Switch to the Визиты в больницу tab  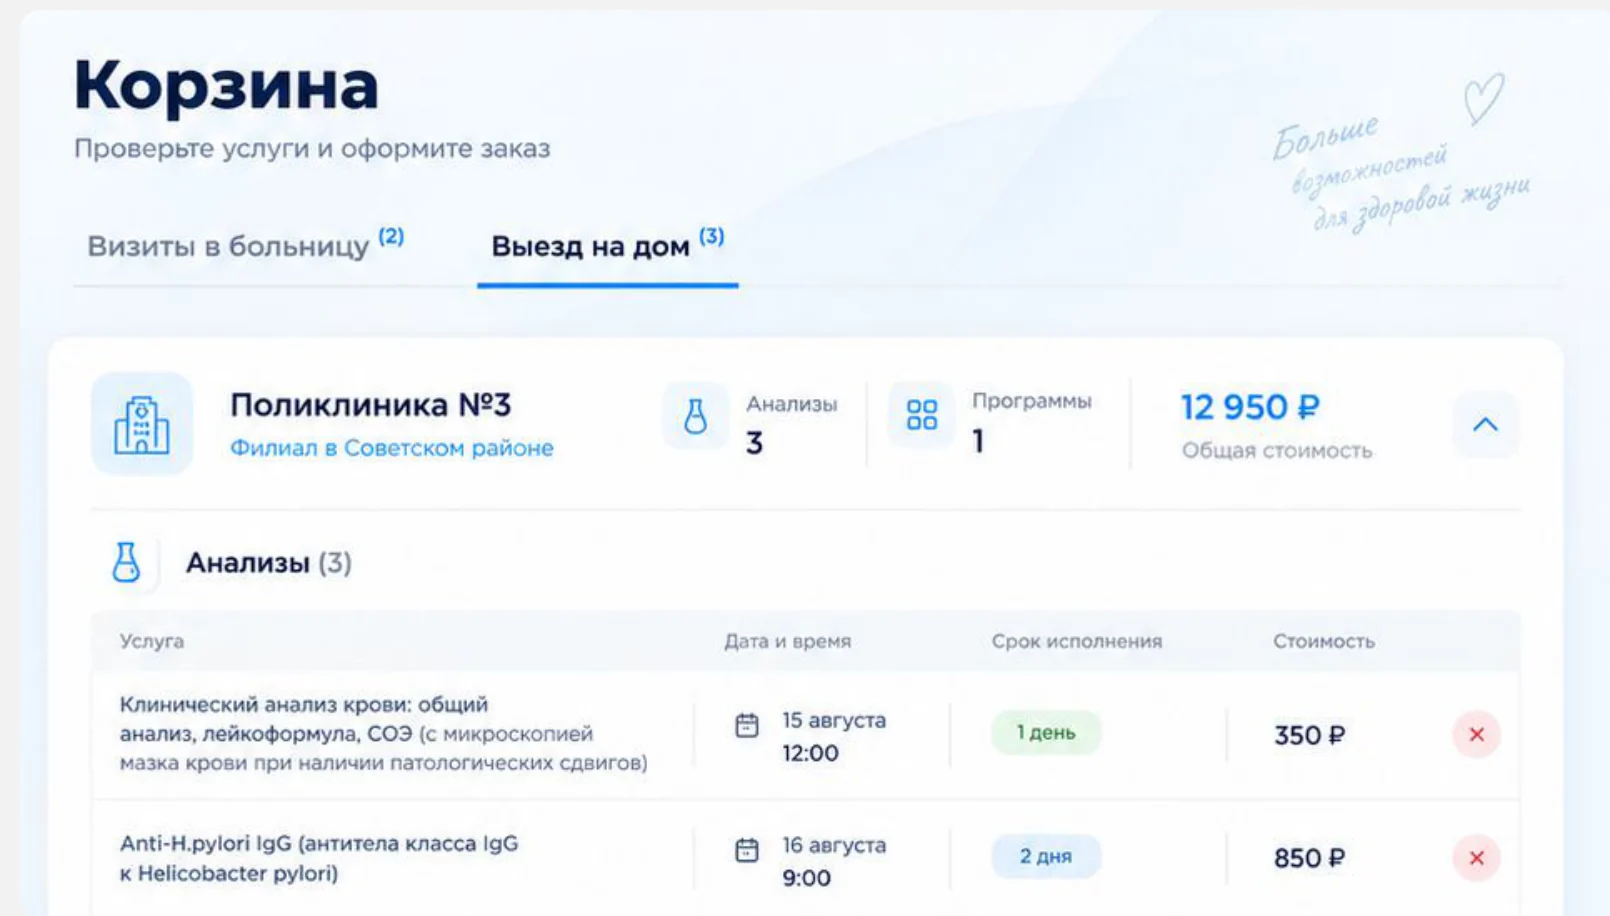pyautogui.click(x=245, y=245)
